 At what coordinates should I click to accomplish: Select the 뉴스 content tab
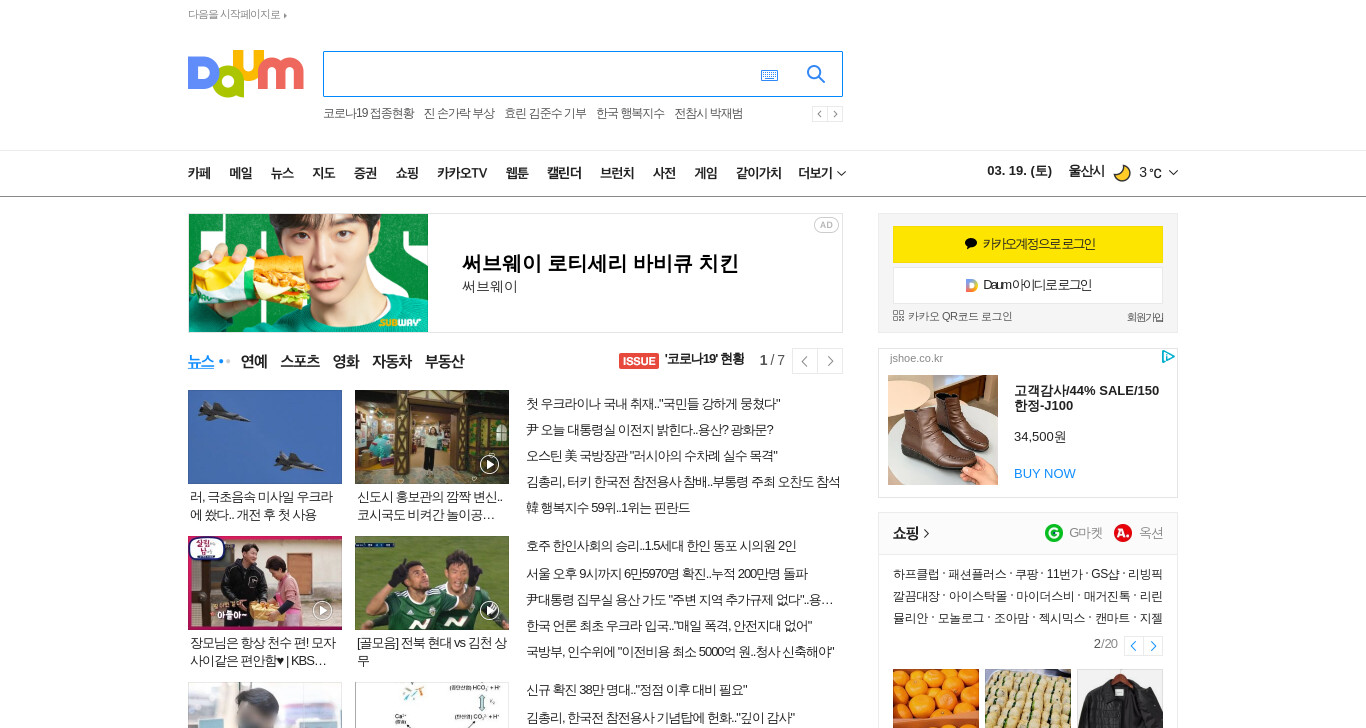(201, 361)
